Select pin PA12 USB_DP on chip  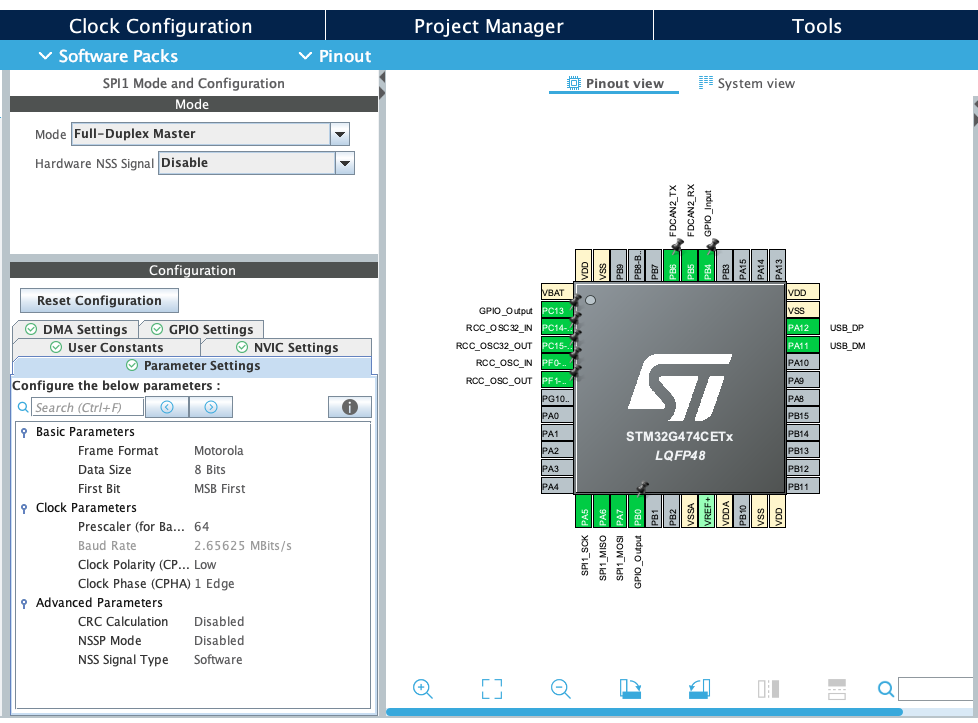pyautogui.click(x=803, y=328)
